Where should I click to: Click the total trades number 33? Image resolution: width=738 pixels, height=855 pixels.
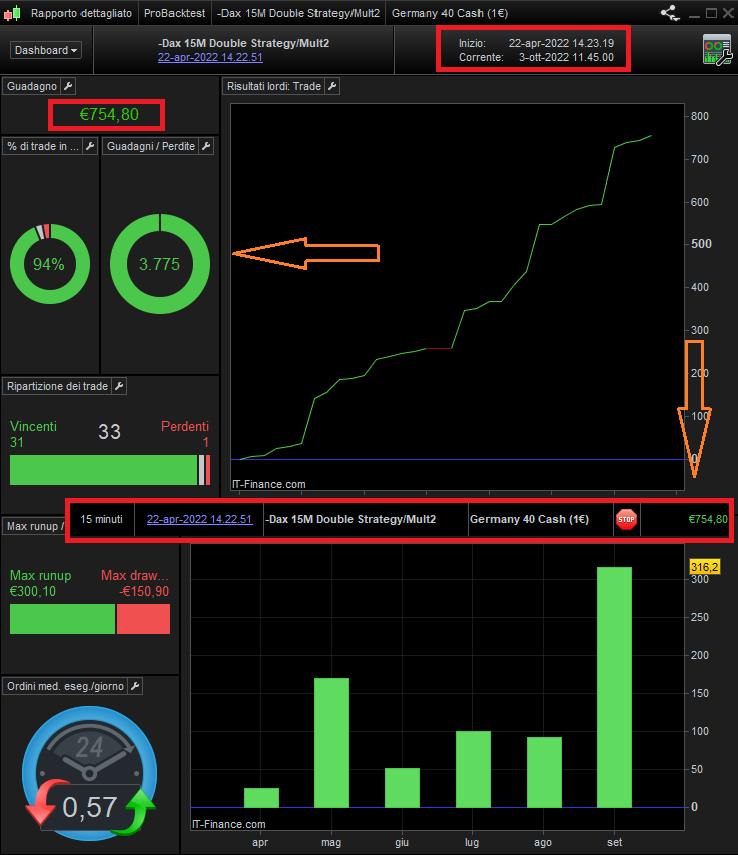[109, 432]
